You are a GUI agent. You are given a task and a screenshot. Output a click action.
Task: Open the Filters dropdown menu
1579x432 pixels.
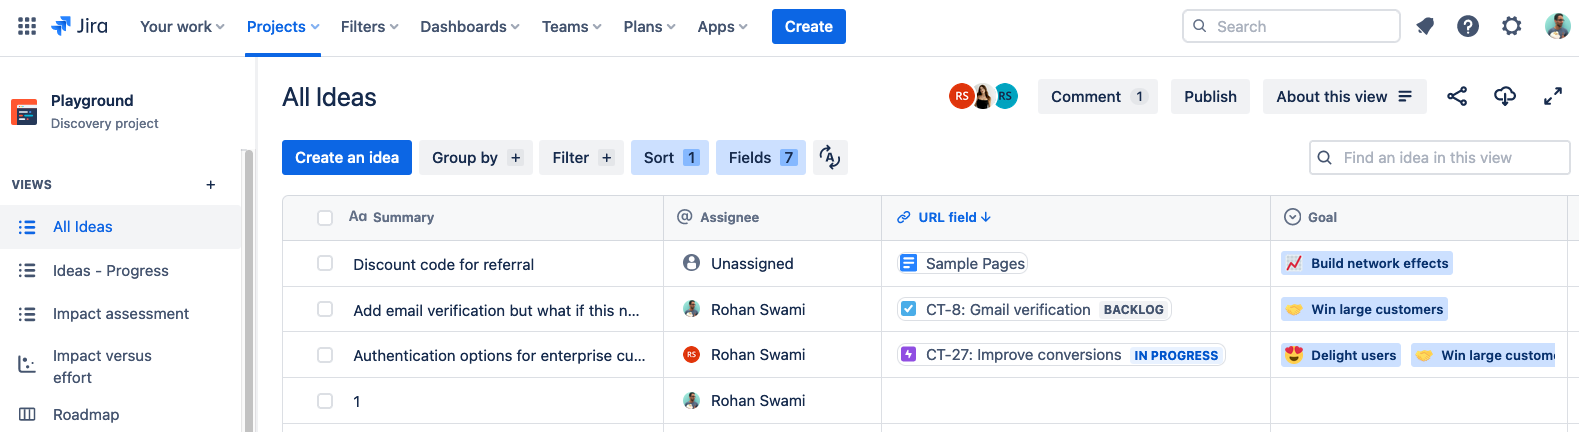tap(369, 27)
